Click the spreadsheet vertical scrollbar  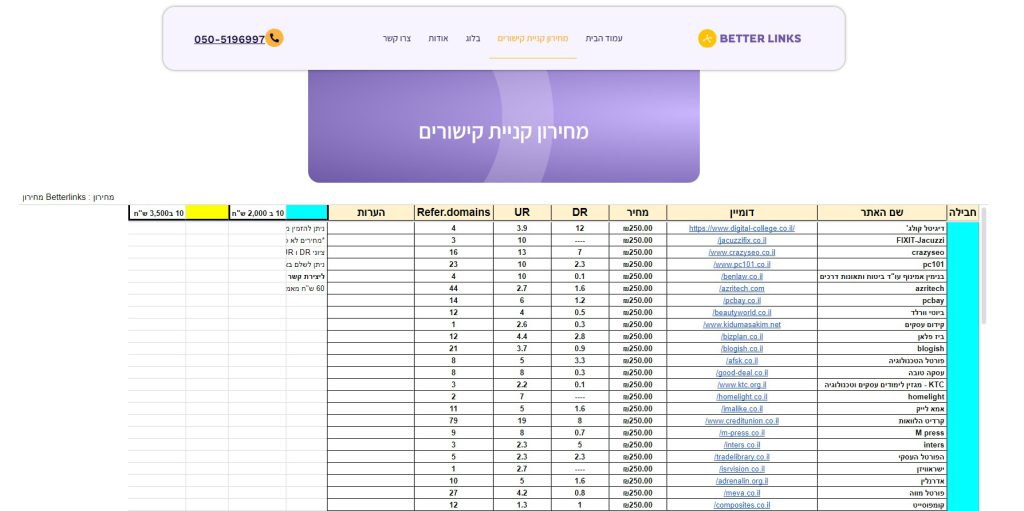click(x=984, y=267)
